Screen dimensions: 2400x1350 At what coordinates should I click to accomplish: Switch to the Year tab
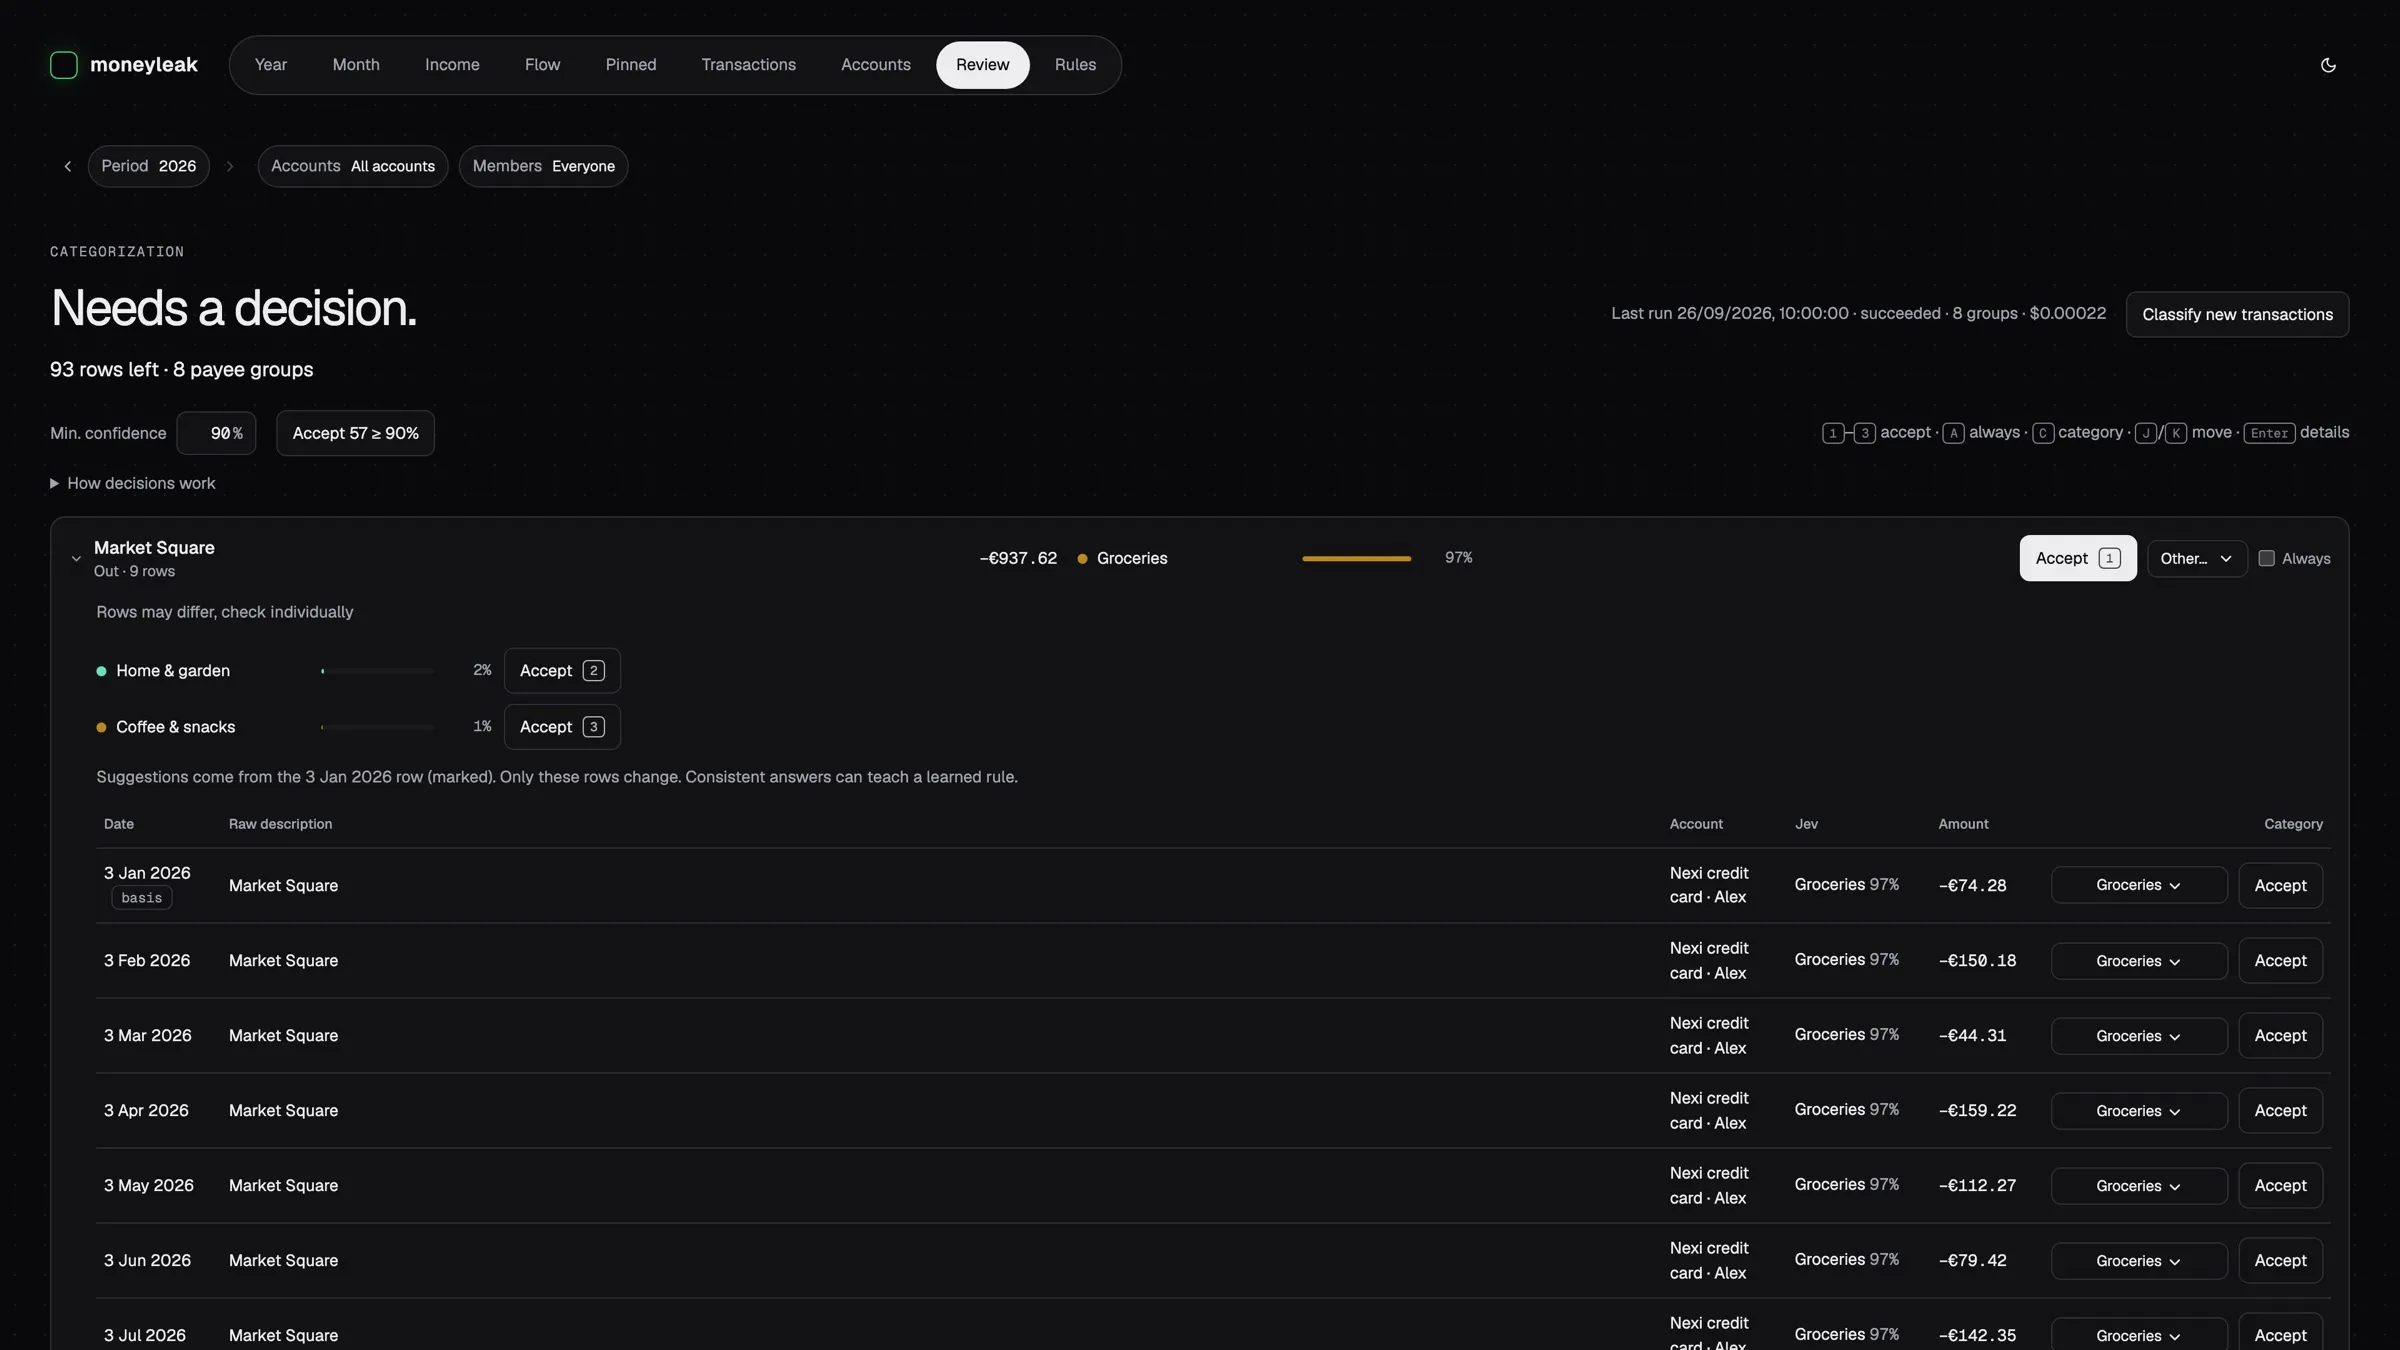tap(271, 65)
